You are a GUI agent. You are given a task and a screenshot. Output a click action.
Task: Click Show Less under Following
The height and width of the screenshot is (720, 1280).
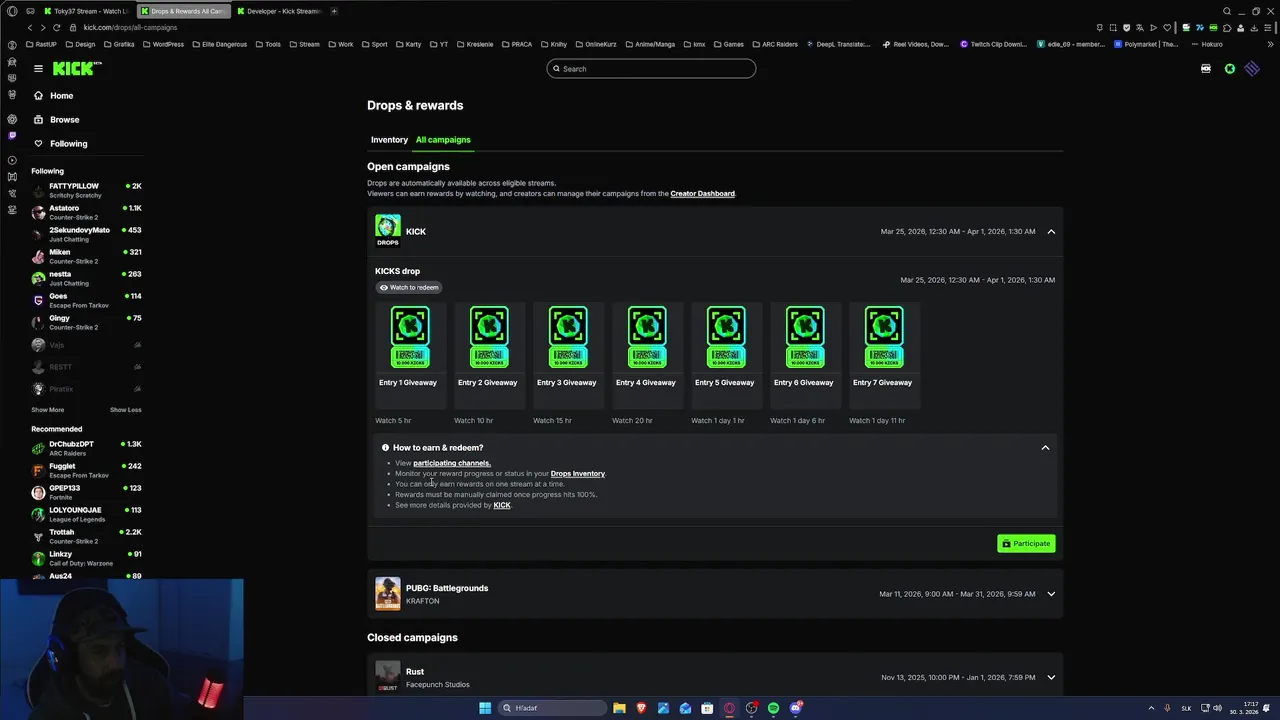[x=126, y=410]
